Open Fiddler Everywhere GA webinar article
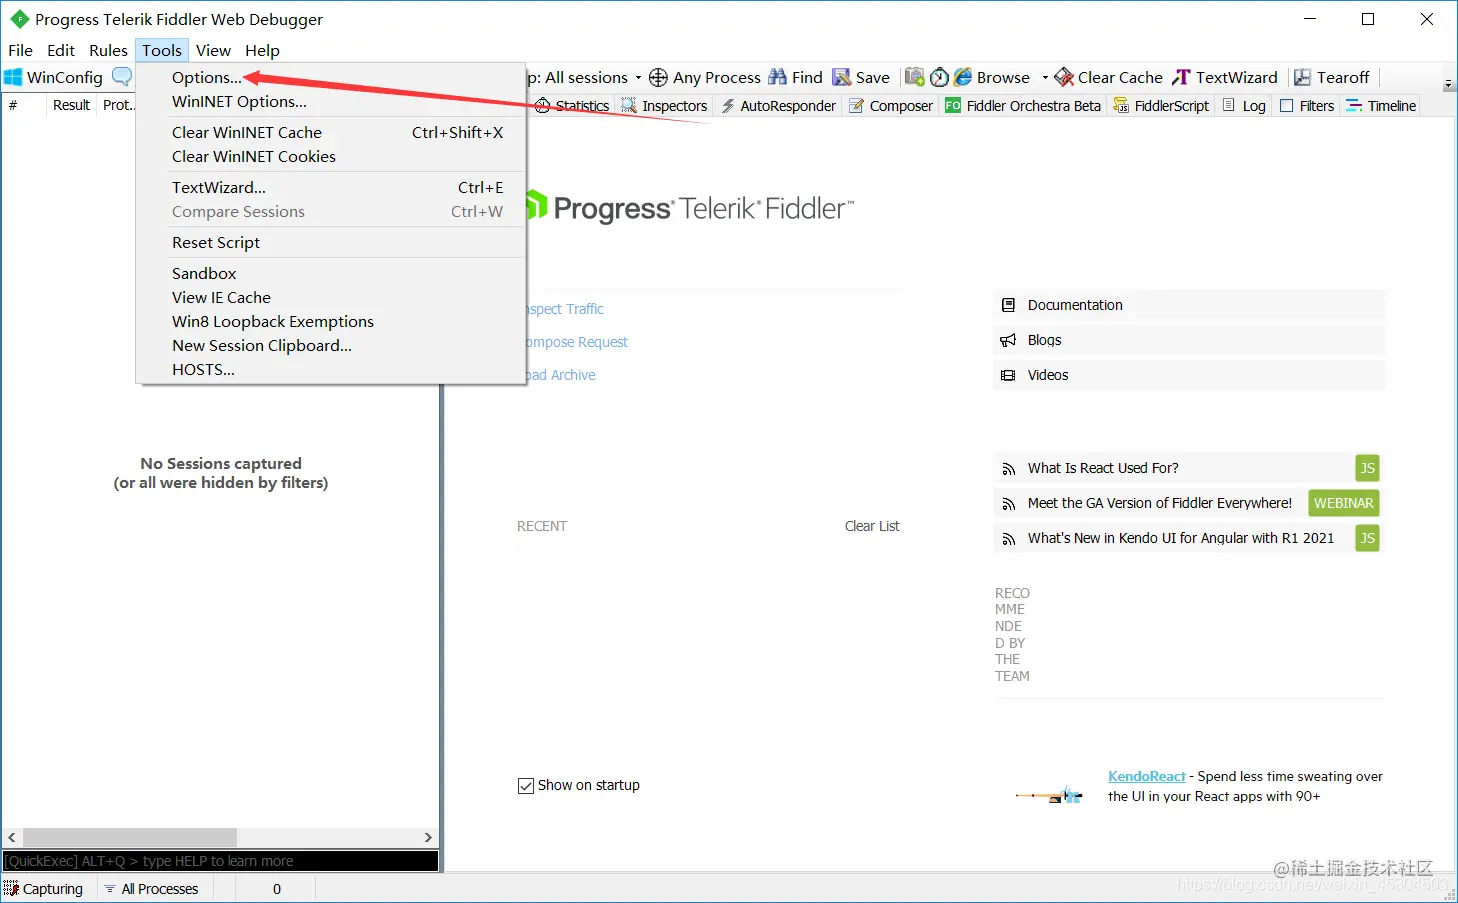1458x903 pixels. (x=1160, y=503)
